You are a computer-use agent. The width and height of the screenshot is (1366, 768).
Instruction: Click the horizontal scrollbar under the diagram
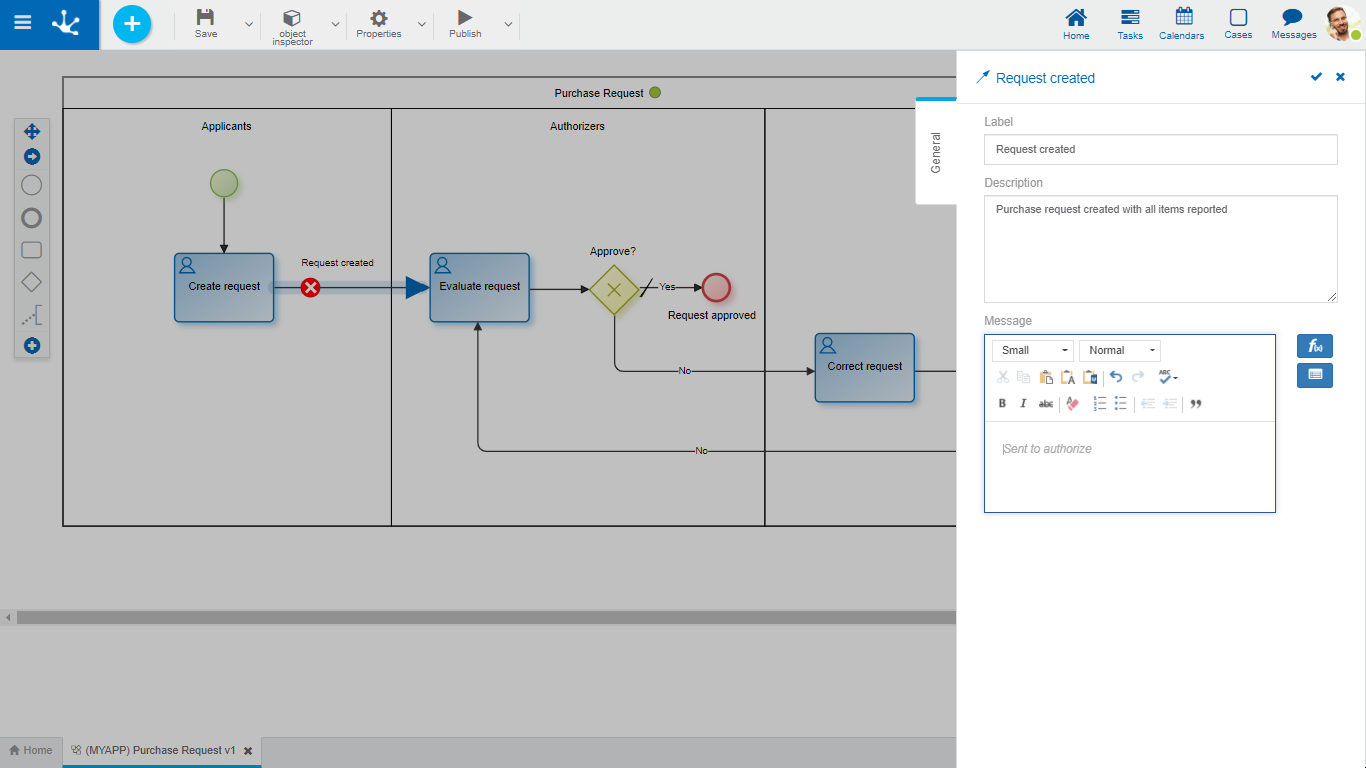tap(480, 618)
